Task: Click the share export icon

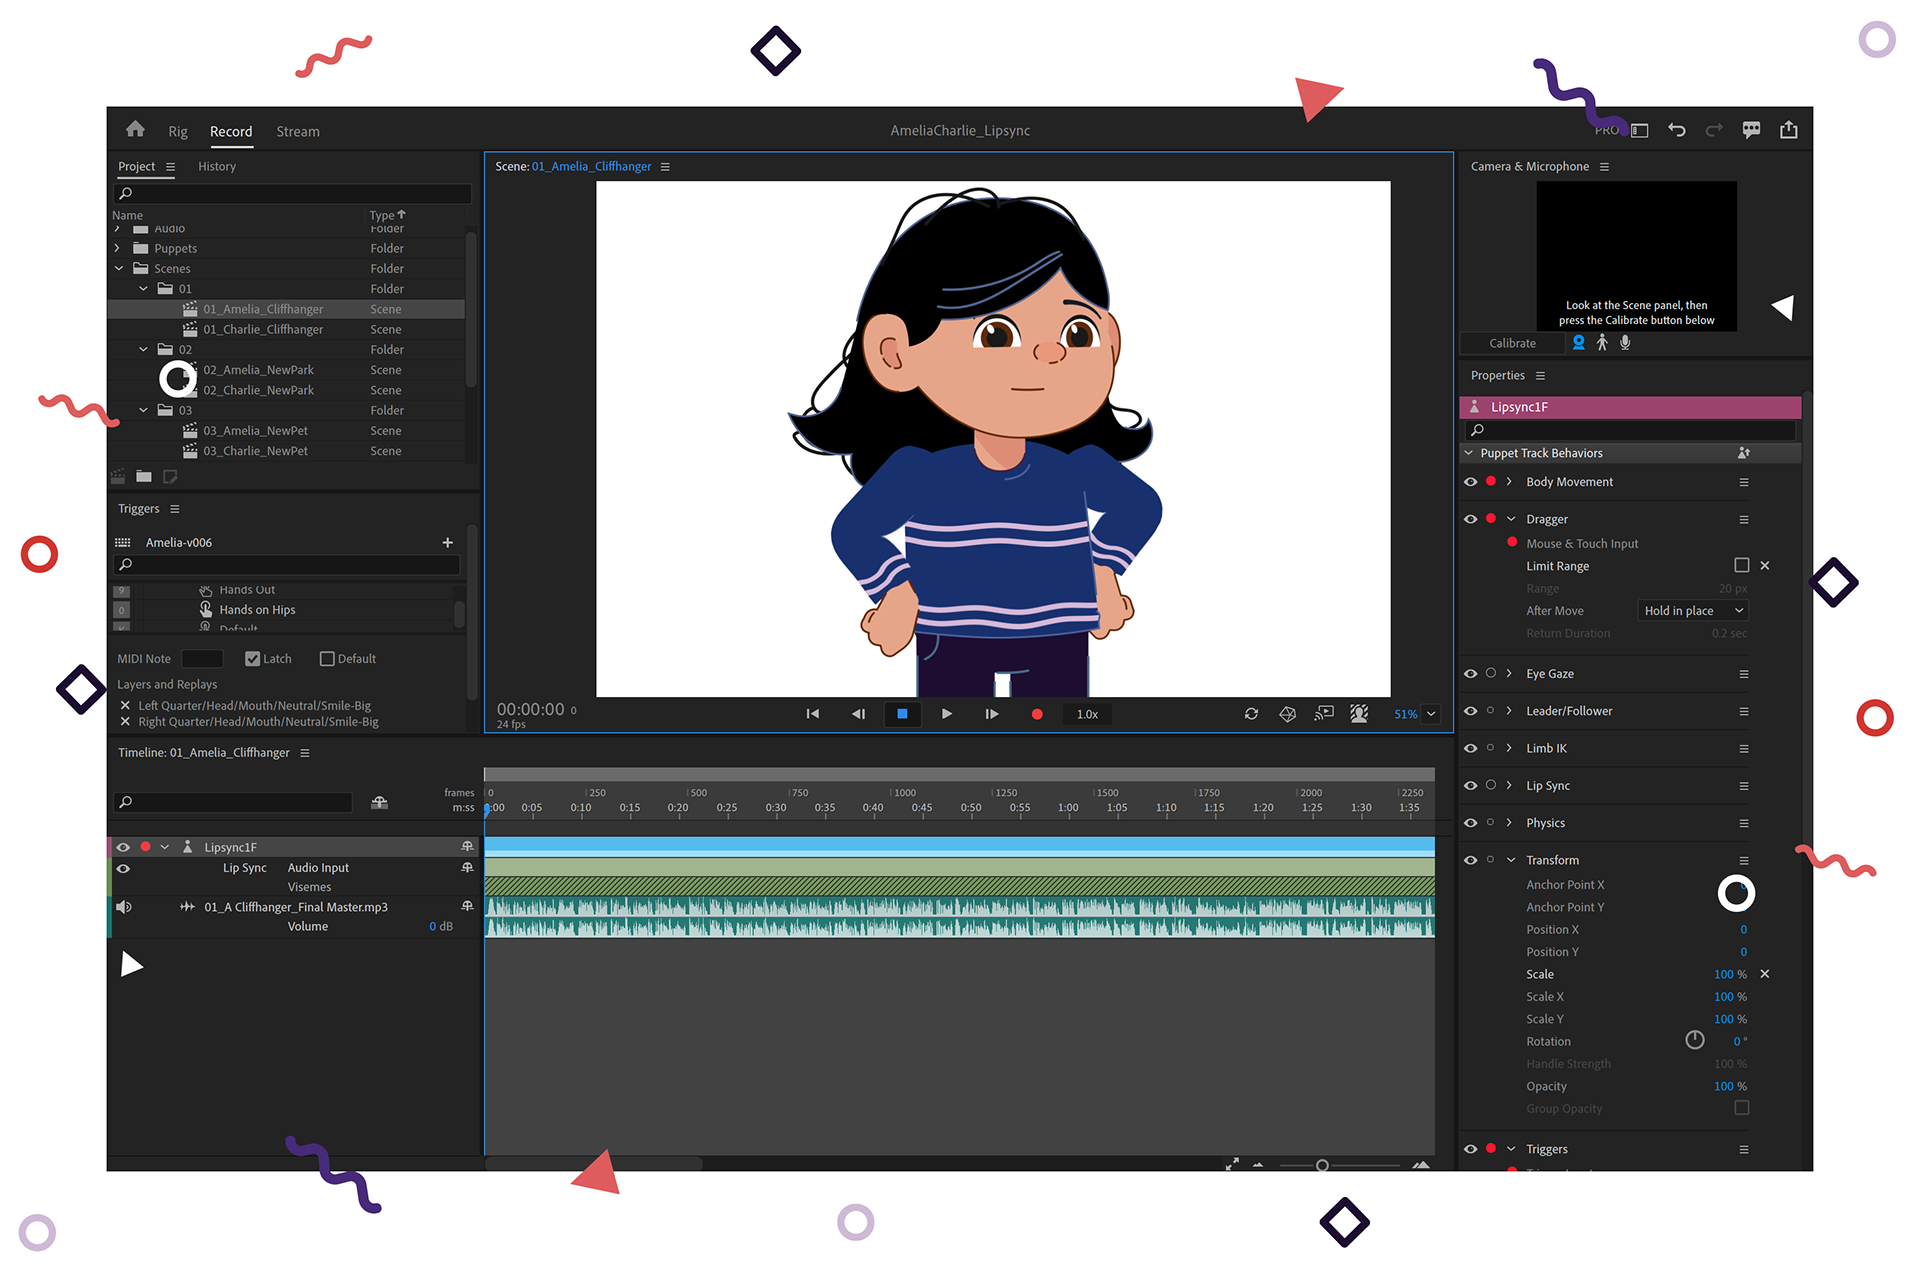Action: coord(1789,130)
